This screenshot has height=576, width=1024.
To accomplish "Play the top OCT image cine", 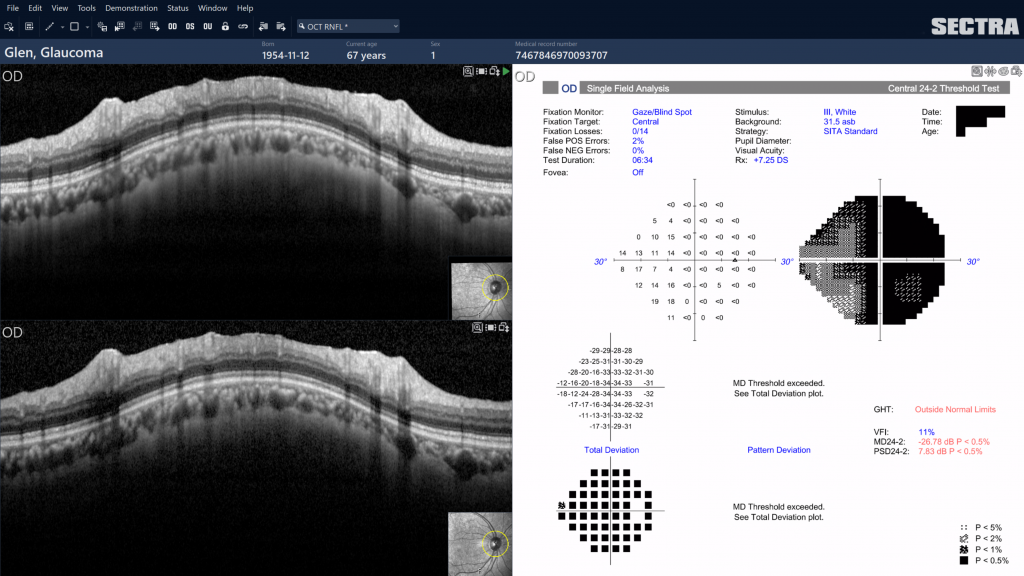I will [506, 71].
